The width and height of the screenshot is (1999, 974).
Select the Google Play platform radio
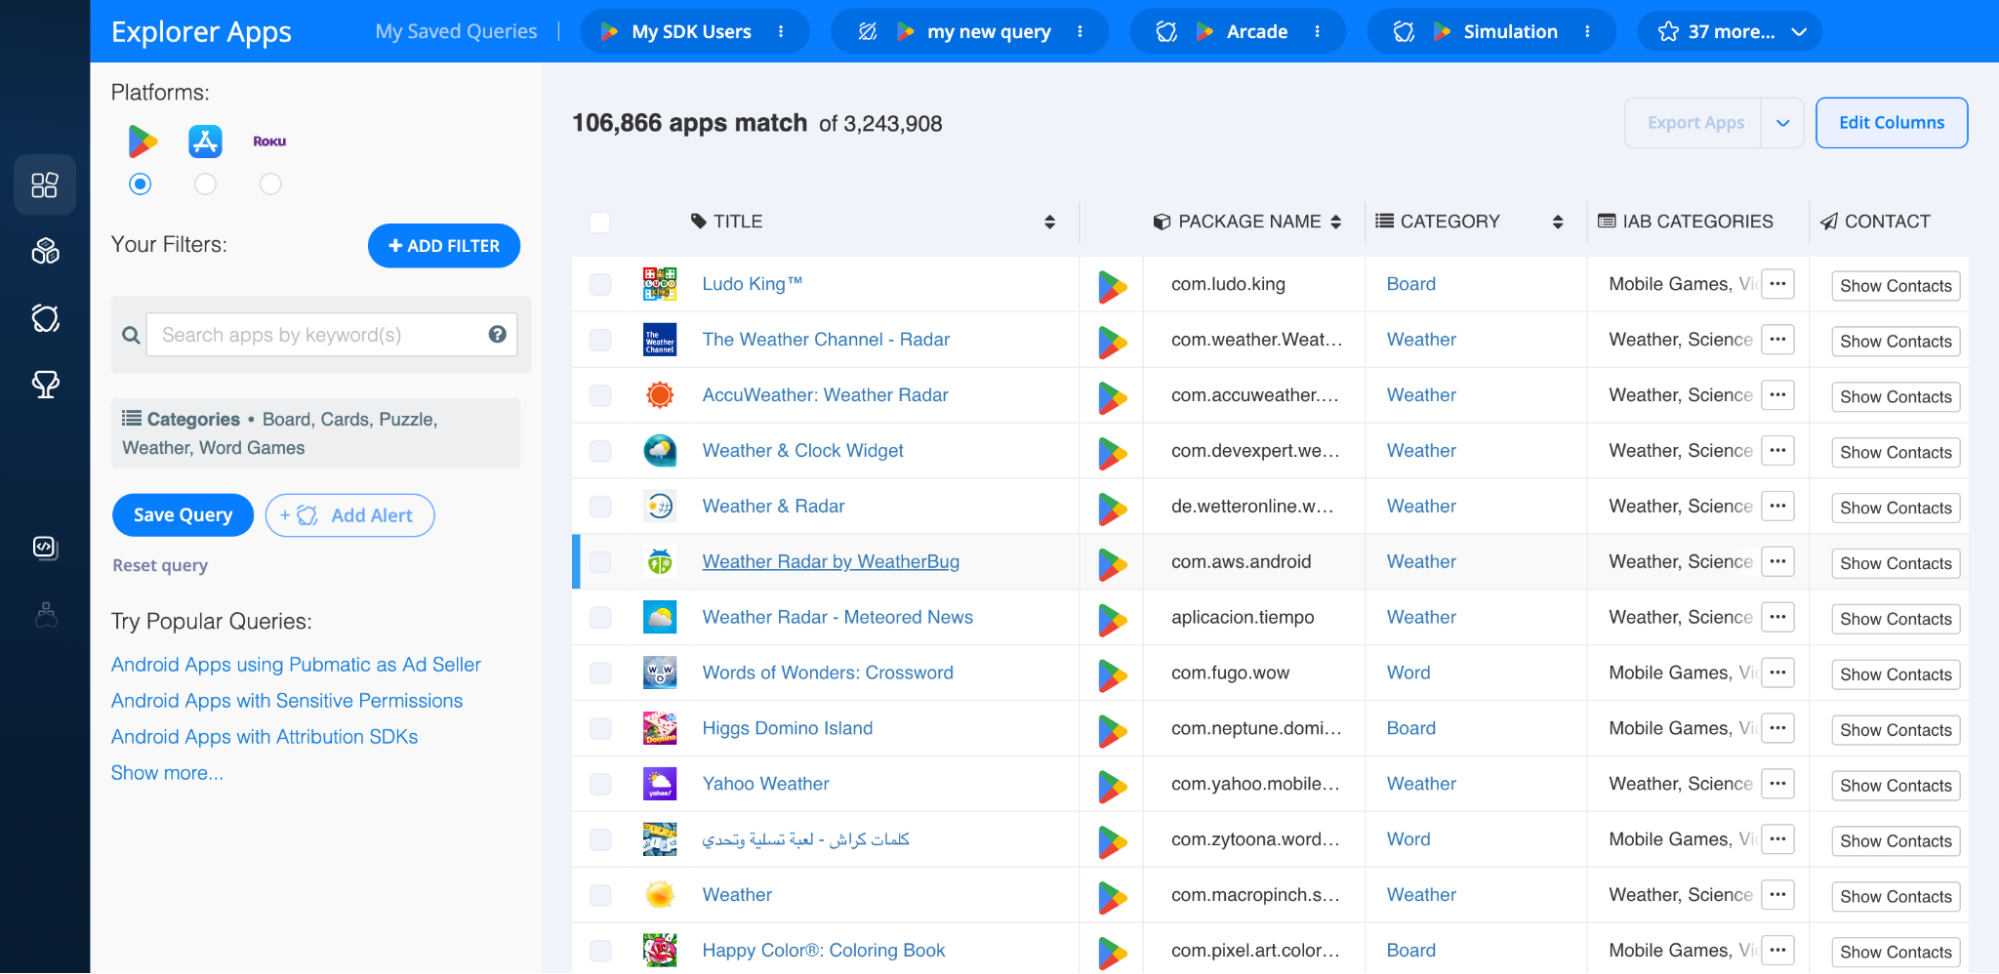tap(140, 184)
